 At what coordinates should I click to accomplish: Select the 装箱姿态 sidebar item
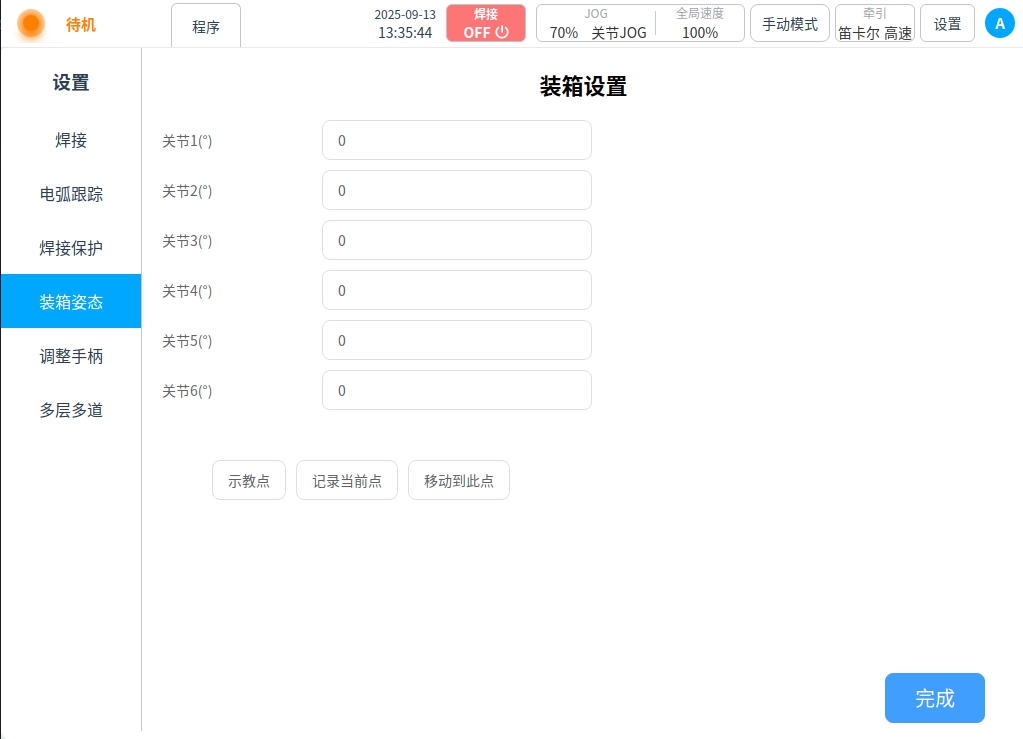point(71,302)
